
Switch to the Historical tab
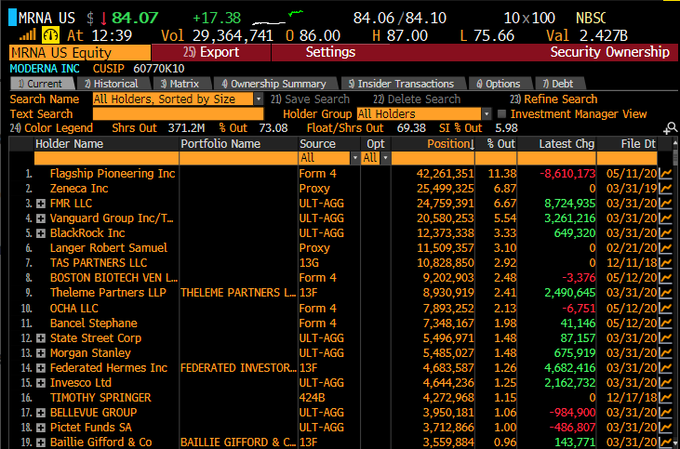(113, 84)
